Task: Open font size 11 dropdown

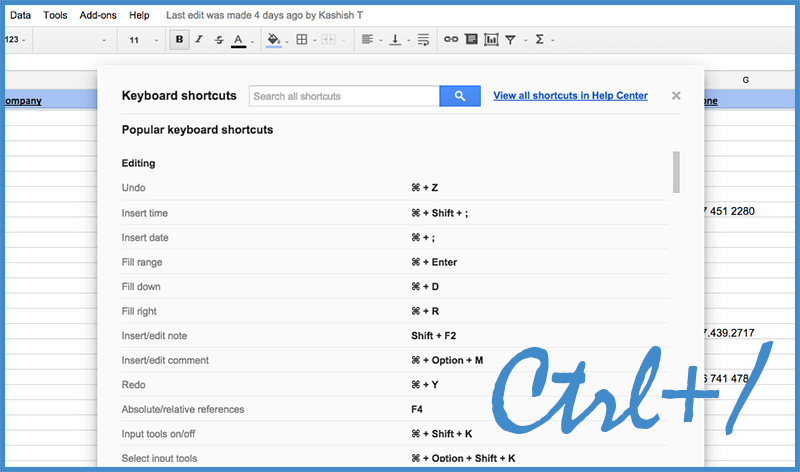Action: click(x=143, y=40)
